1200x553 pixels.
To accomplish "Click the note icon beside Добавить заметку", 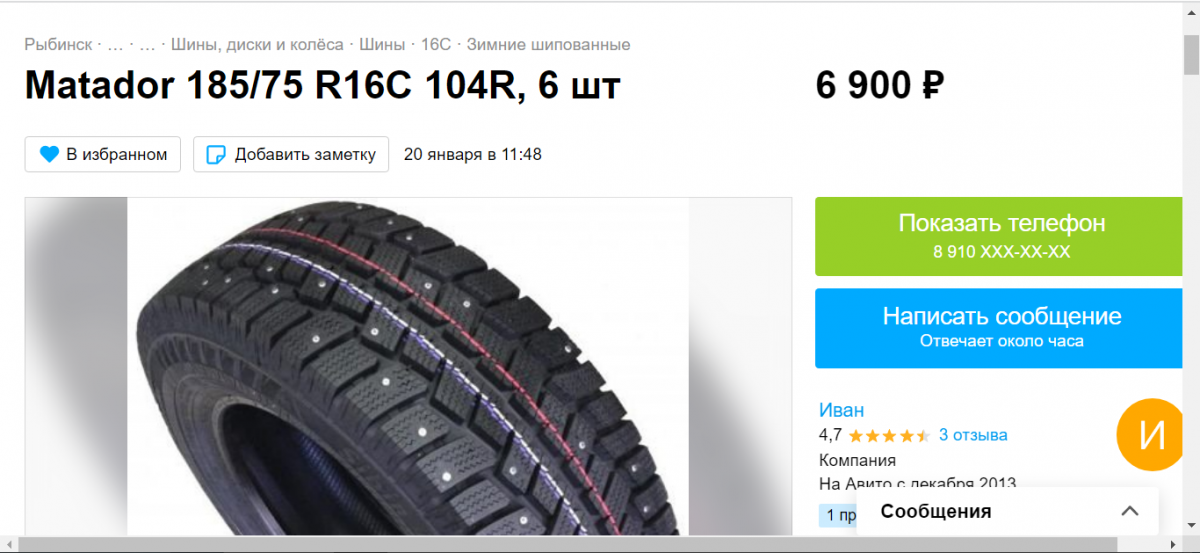I will point(215,155).
